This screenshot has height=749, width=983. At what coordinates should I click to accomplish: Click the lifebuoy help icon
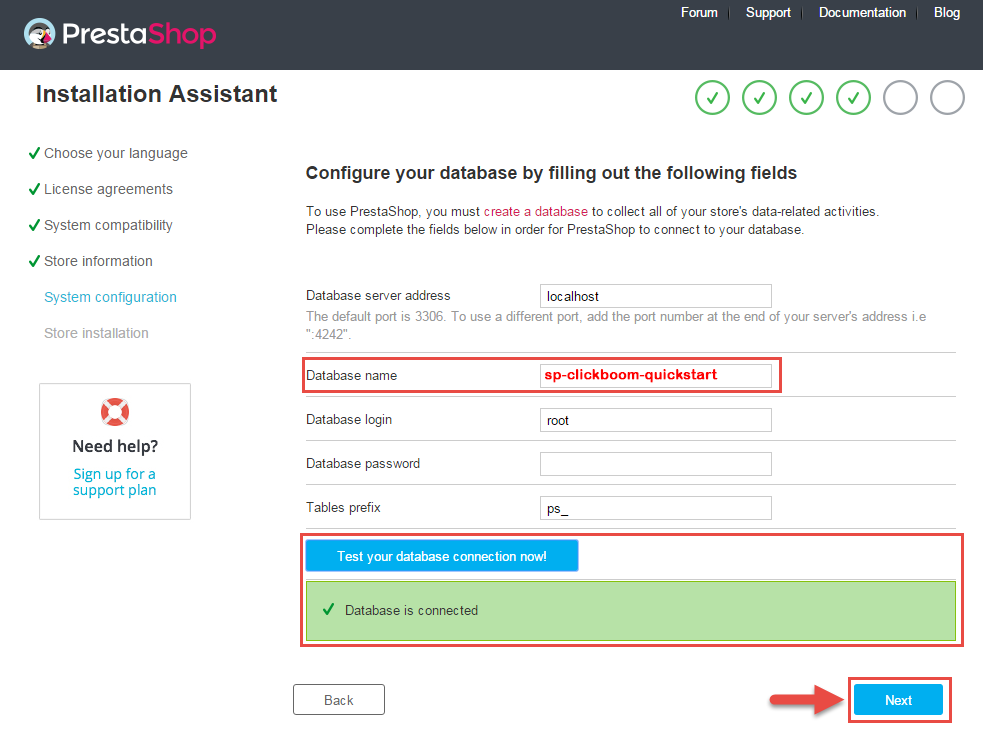pos(115,412)
